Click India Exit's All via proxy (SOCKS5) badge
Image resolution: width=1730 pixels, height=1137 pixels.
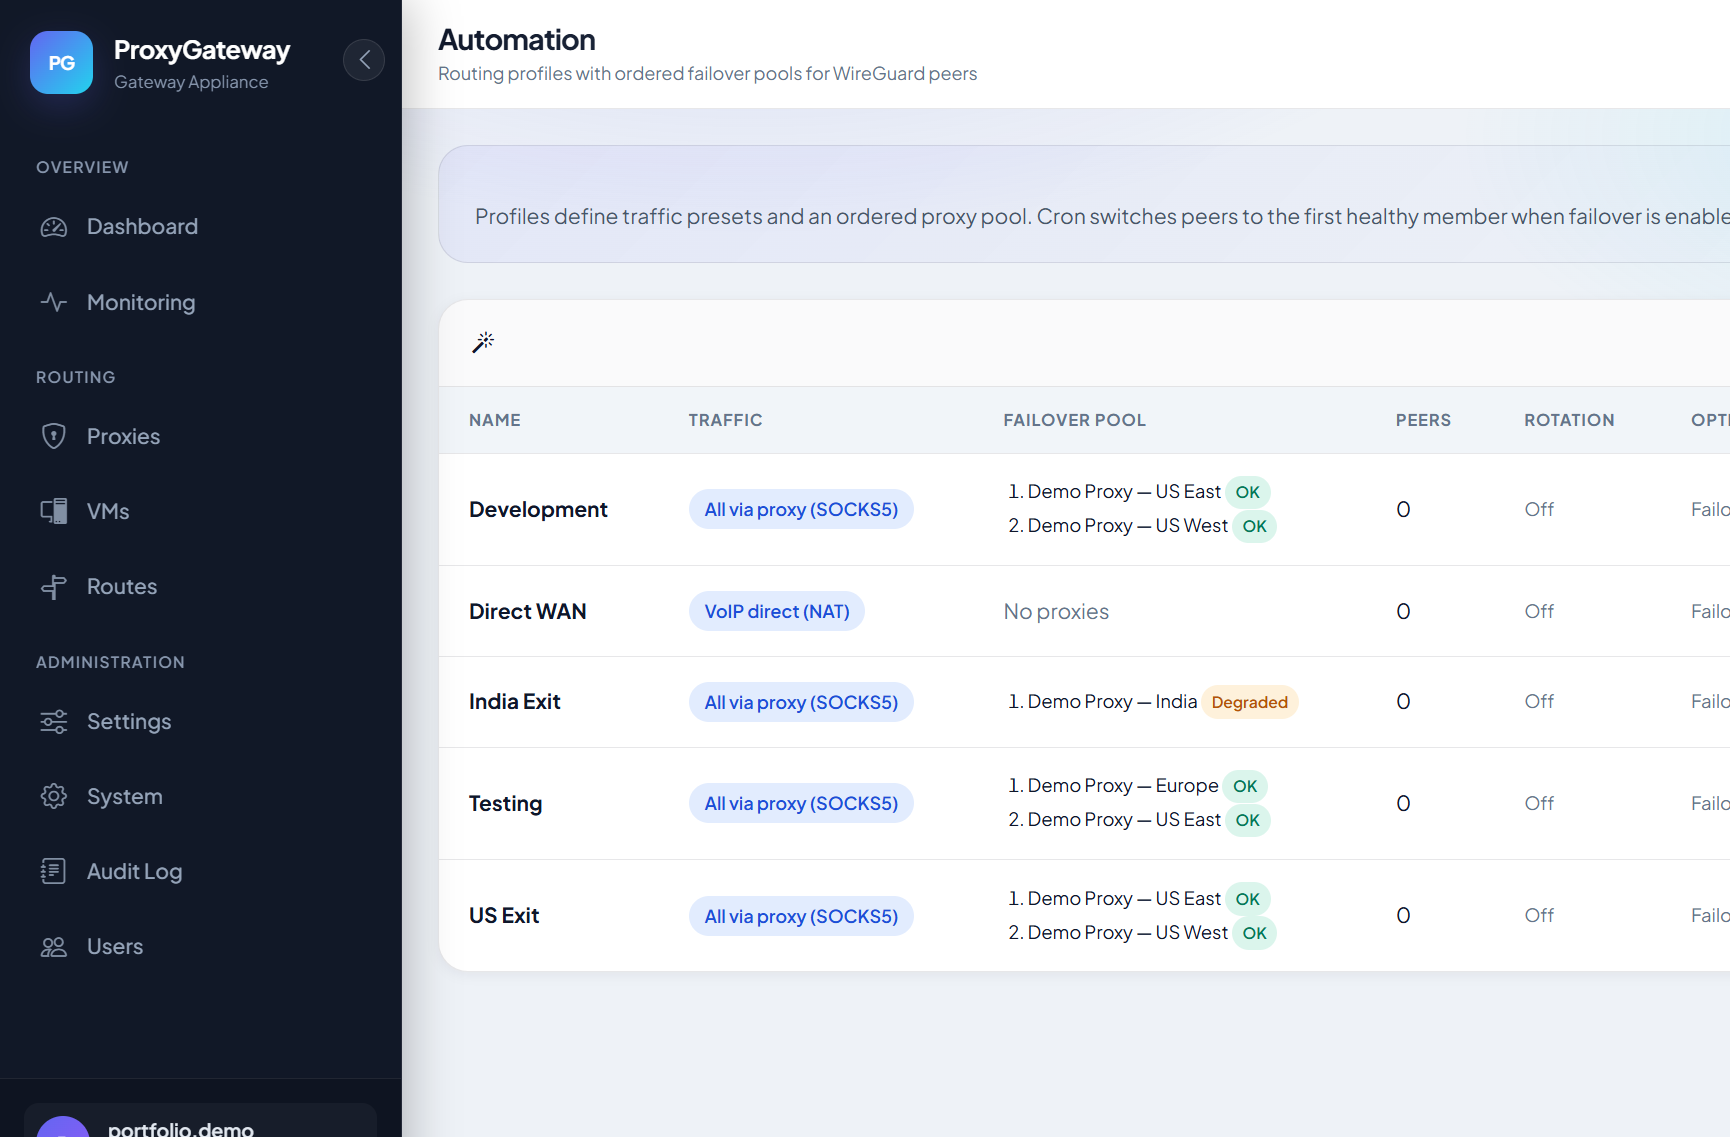pyautogui.click(x=801, y=702)
